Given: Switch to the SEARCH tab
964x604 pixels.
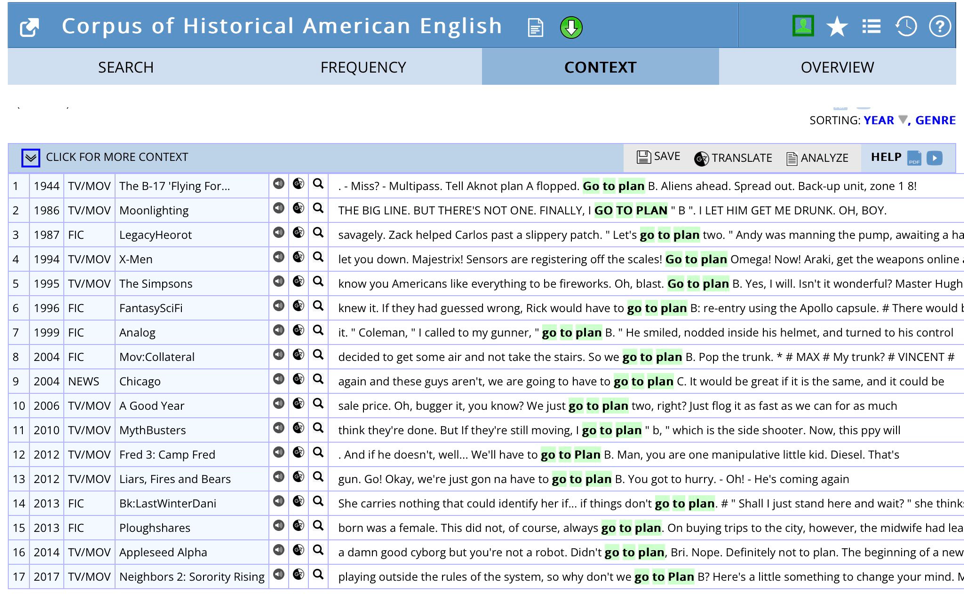Looking at the screenshot, I should pyautogui.click(x=126, y=67).
